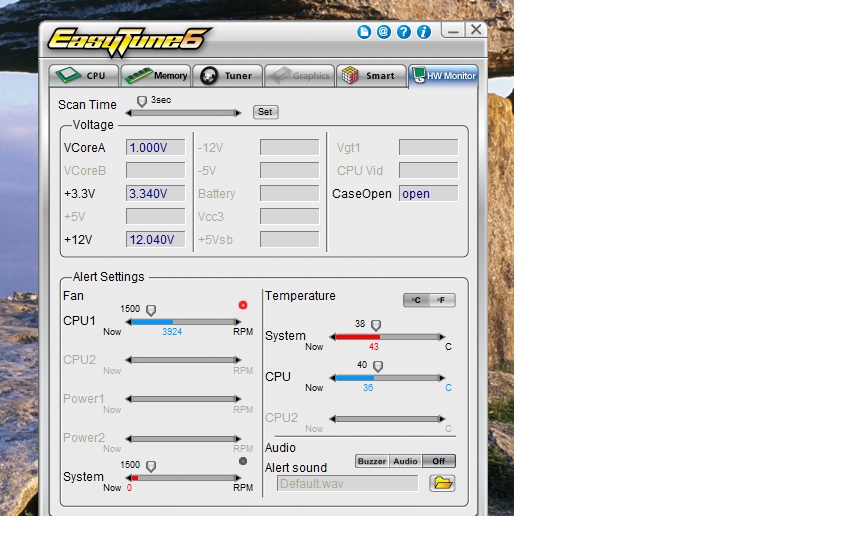Image resolution: width=864 pixels, height=540 pixels.
Task: Open the Tuner tab
Action: 228,75
